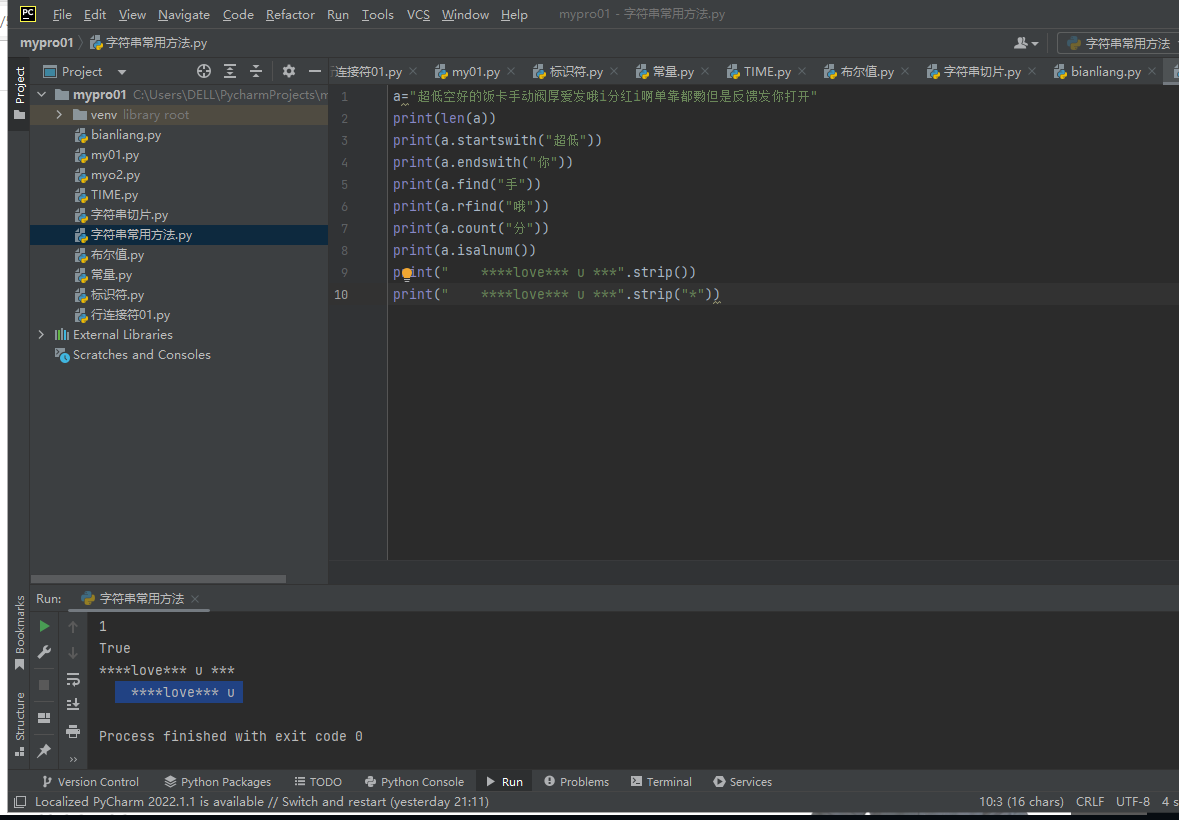Toggle the Project side tool button
1179x820 pixels.
point(20,93)
